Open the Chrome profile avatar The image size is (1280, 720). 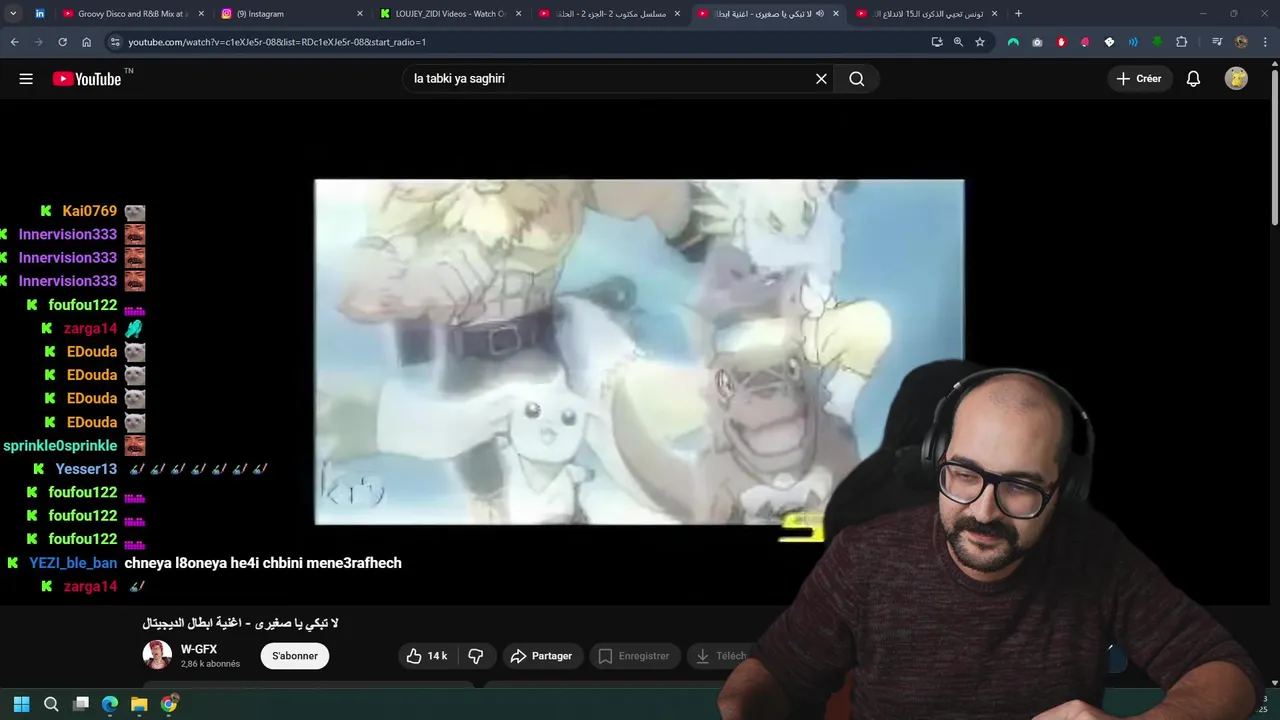coord(1241,42)
